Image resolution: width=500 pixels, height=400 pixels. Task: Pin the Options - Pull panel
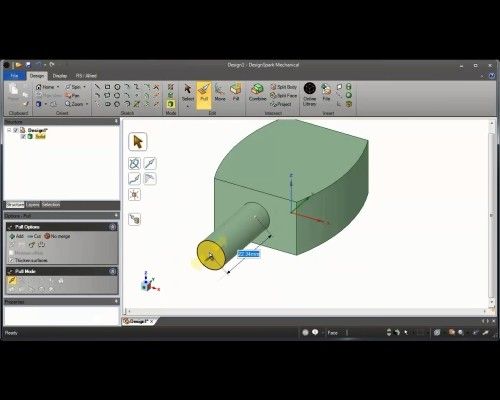point(116,216)
